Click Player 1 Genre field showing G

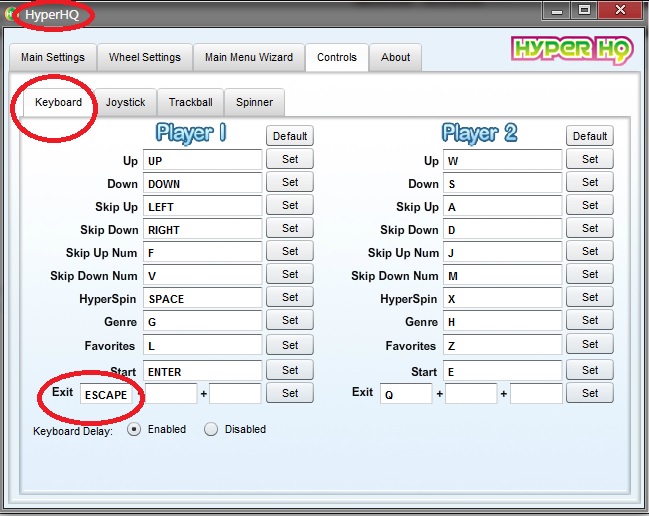click(202, 321)
